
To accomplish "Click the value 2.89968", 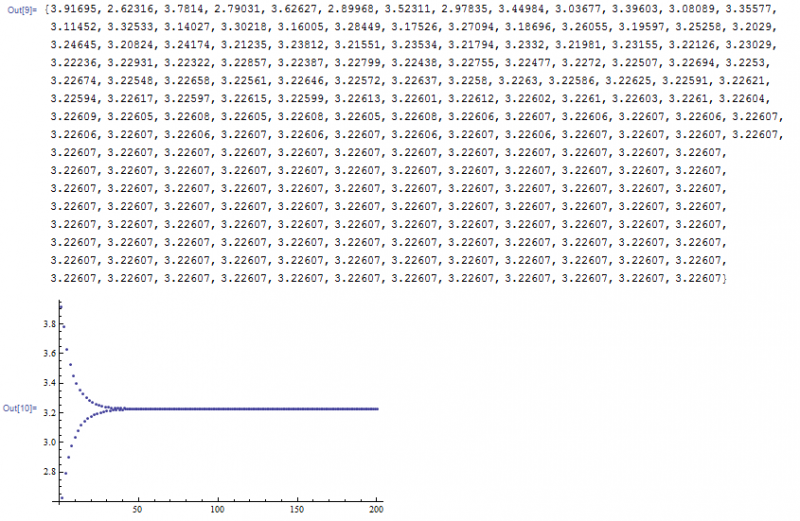I will [x=351, y=9].
